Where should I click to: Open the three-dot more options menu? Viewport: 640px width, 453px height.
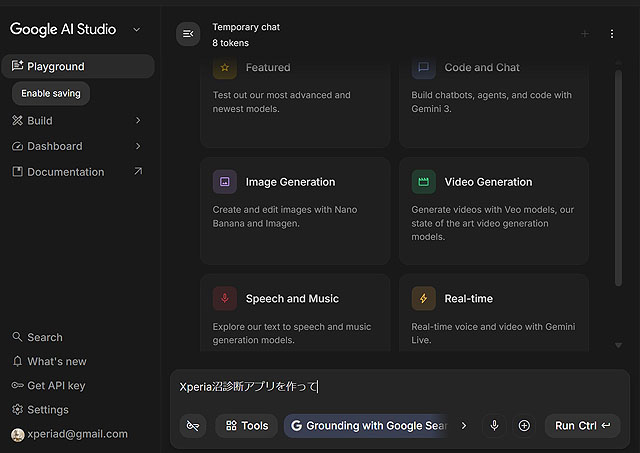click(612, 34)
